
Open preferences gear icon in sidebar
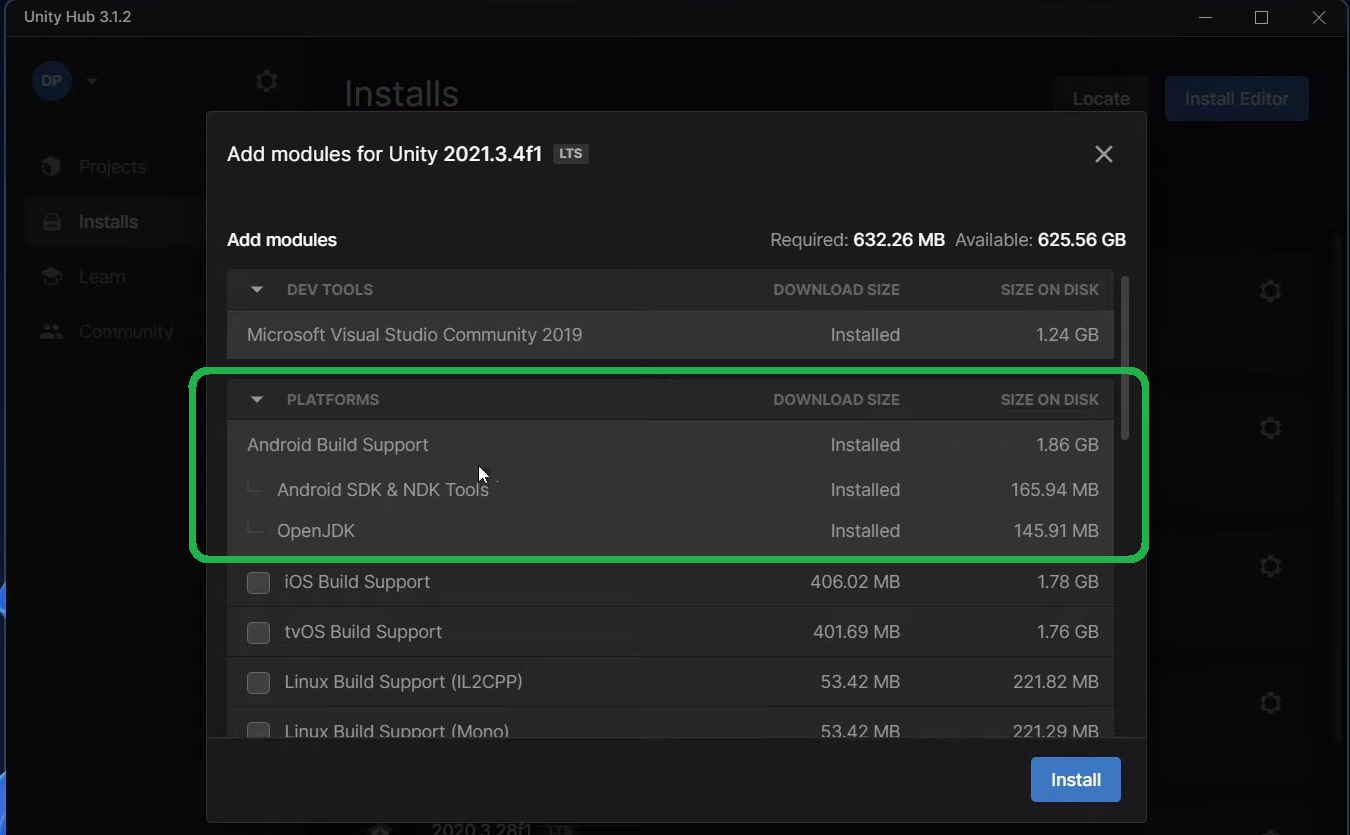click(x=266, y=81)
